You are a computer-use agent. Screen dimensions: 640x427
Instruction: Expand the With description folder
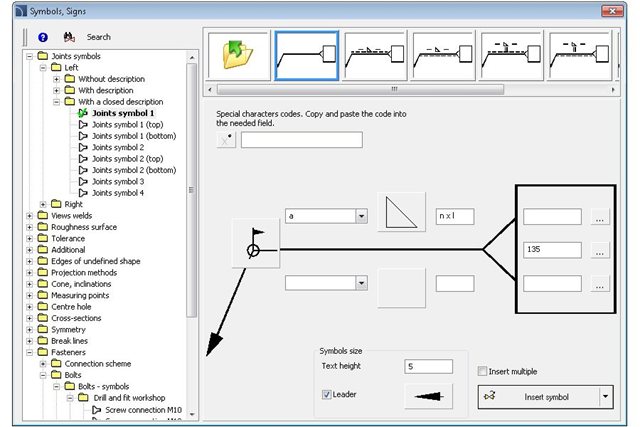coord(56,91)
